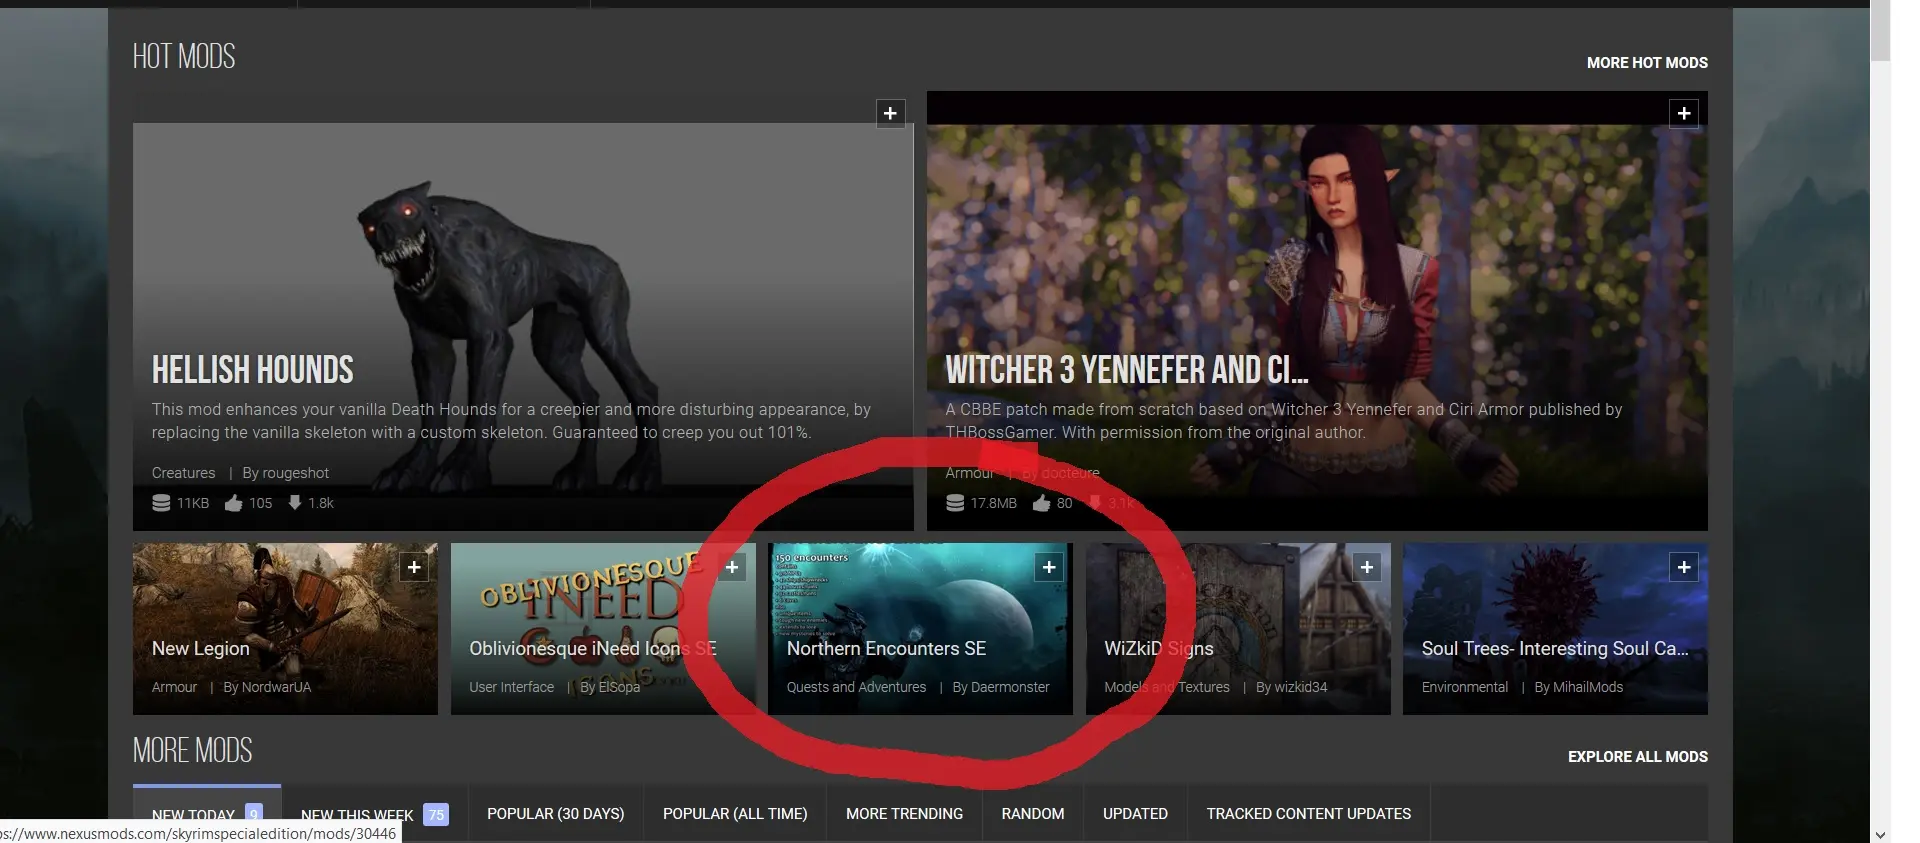Click the endorsements thumbs-up icon on Hellish Hounds

233,502
